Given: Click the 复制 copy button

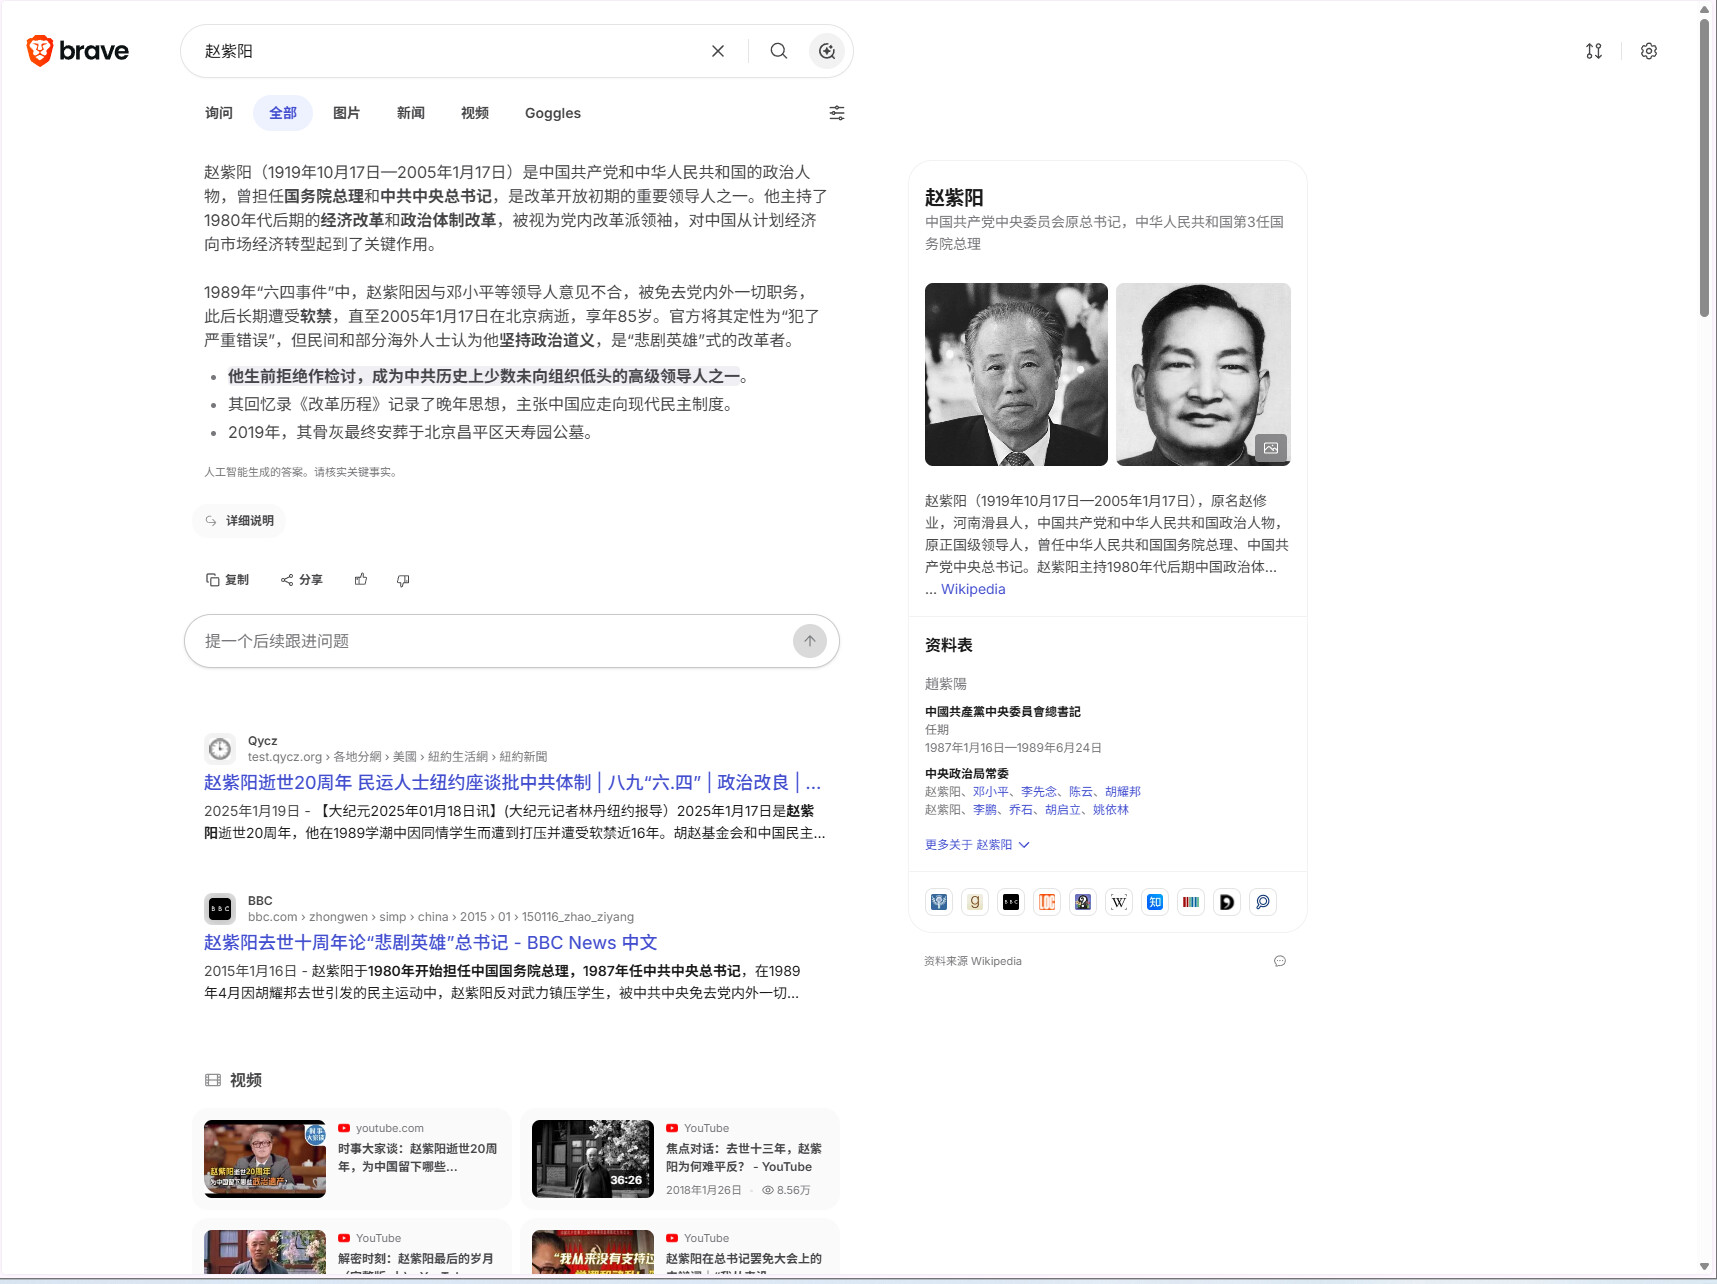Looking at the screenshot, I should [227, 580].
